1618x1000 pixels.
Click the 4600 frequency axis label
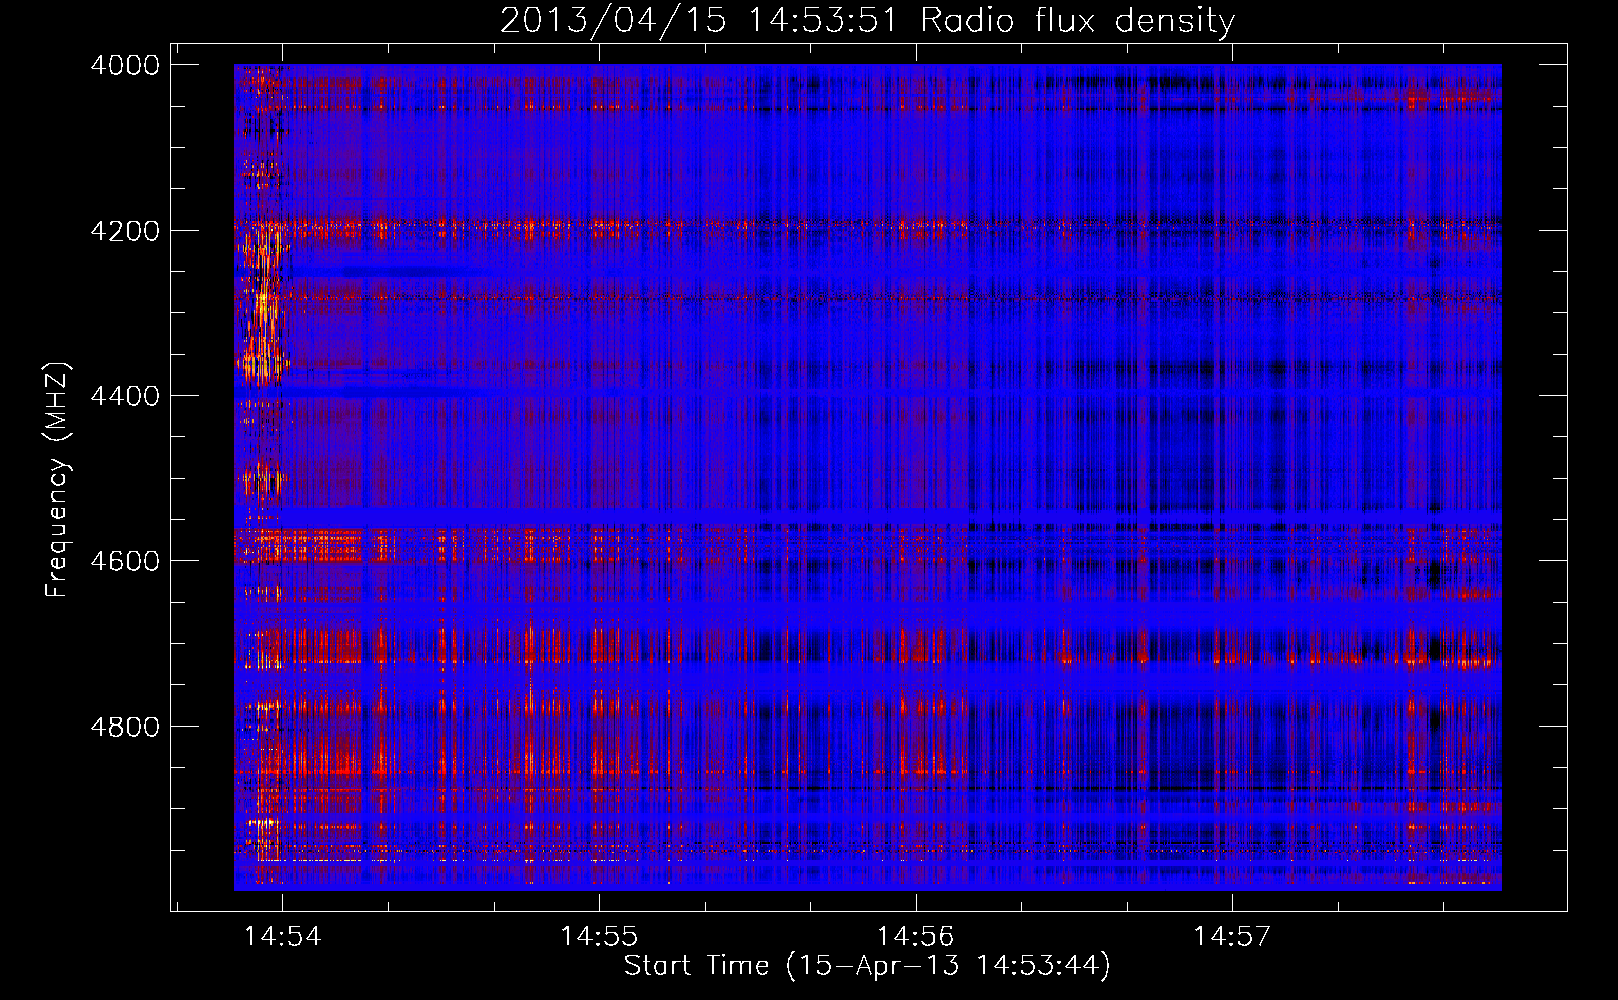(125, 561)
